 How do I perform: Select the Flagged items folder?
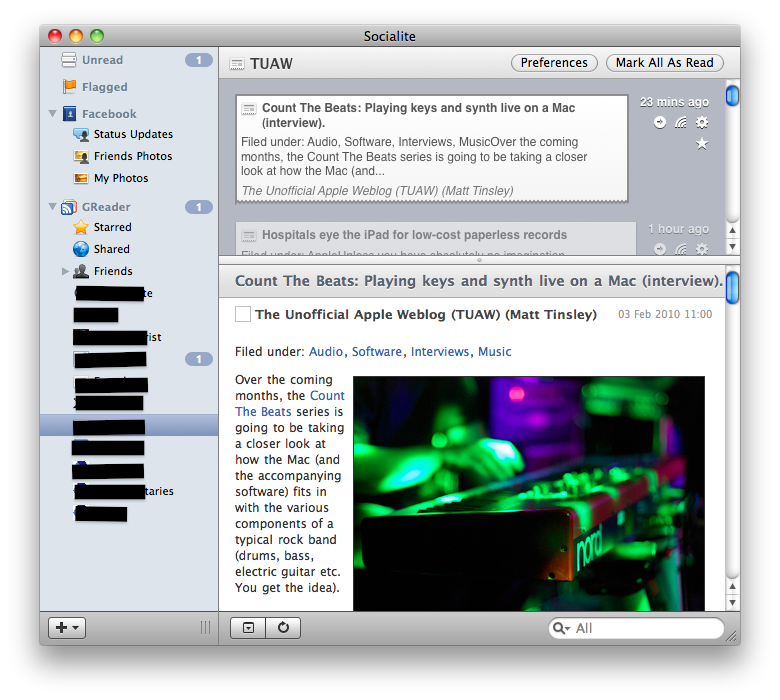click(104, 87)
